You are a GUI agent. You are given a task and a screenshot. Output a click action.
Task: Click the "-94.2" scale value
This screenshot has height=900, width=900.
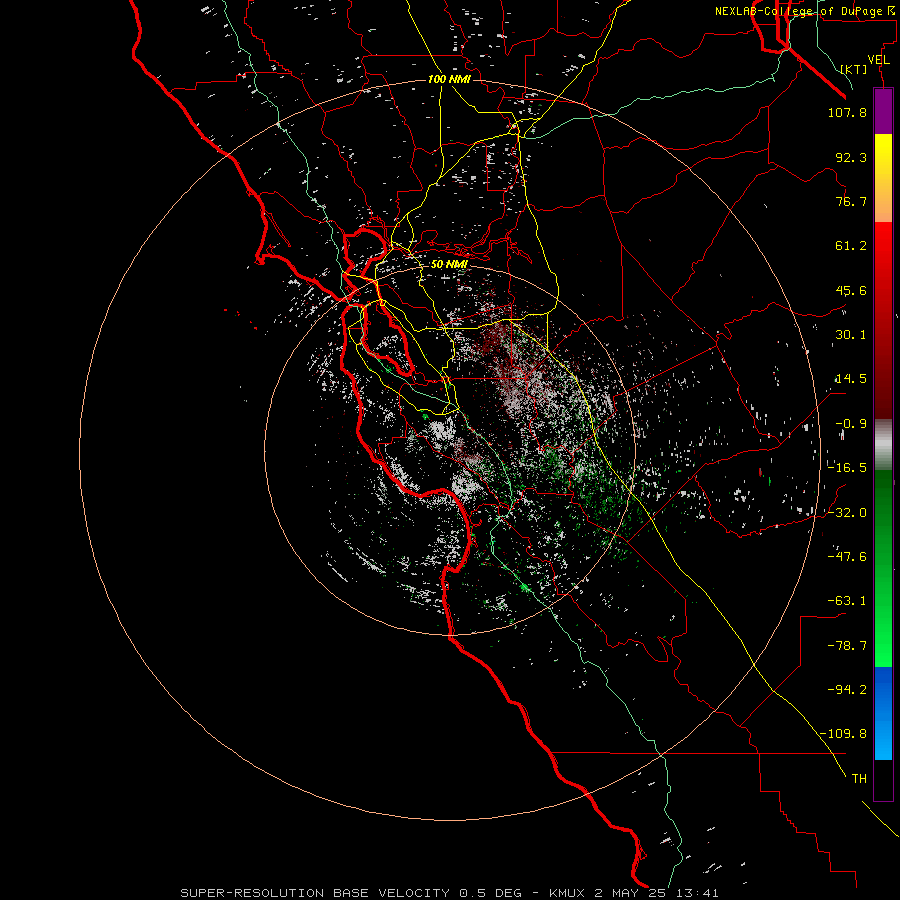[x=847, y=689]
